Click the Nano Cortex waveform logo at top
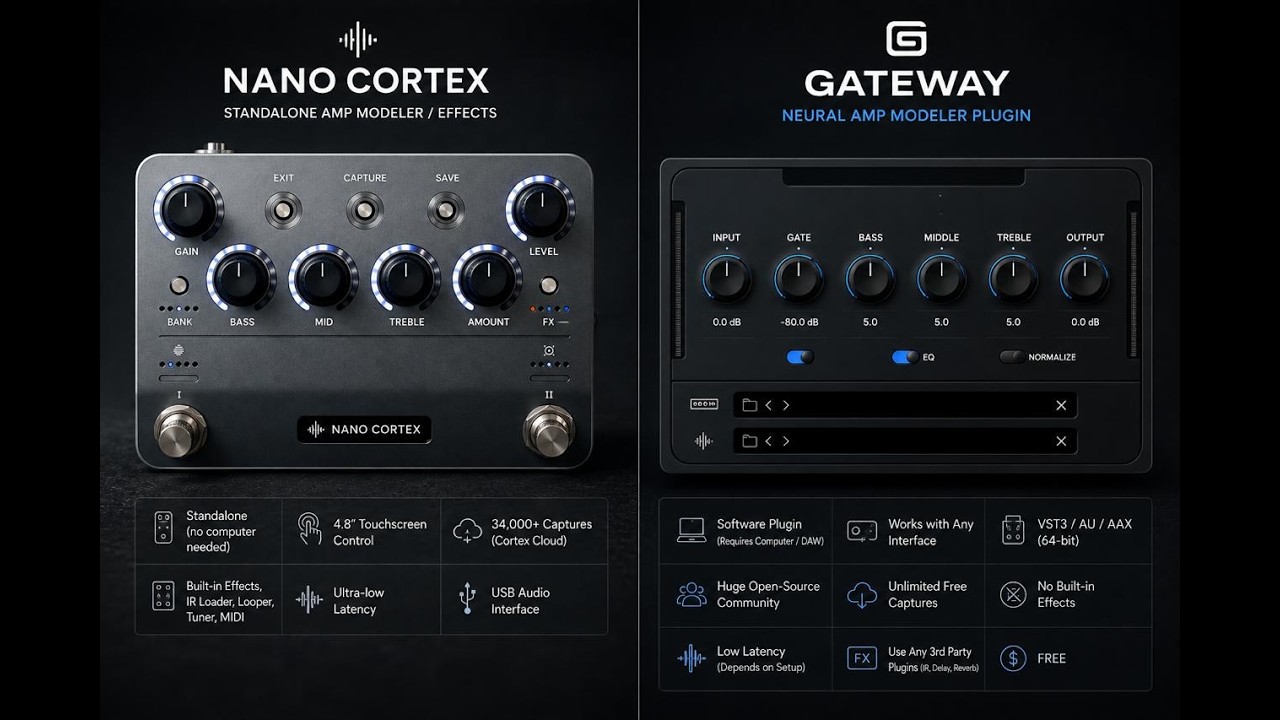This screenshot has width=1280, height=720. click(357, 40)
